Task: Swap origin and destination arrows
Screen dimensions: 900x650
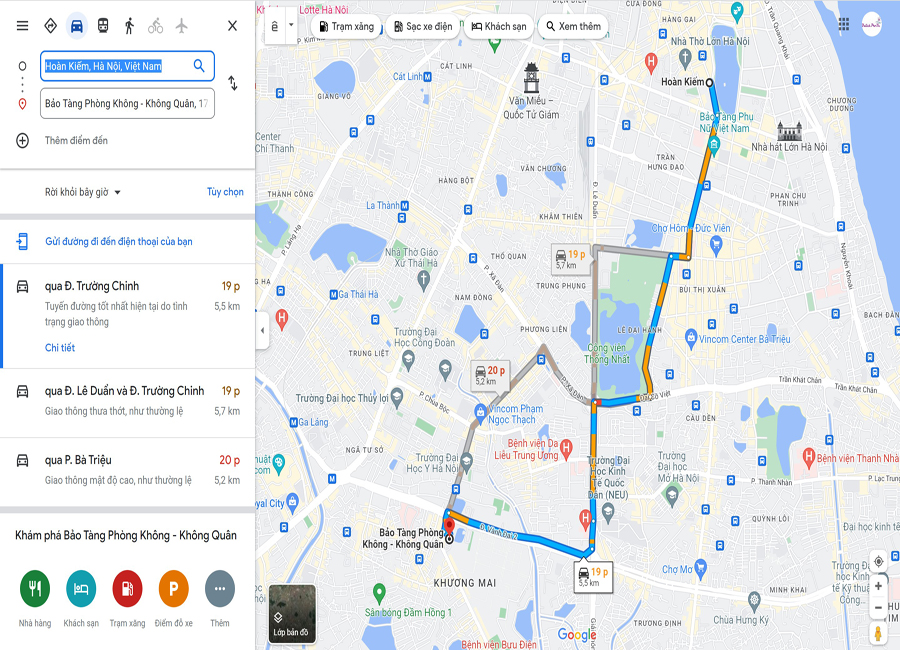Action: pos(232,83)
